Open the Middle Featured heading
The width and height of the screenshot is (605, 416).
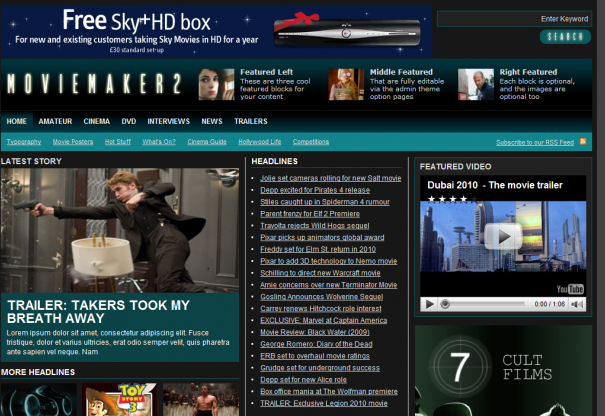click(x=401, y=72)
